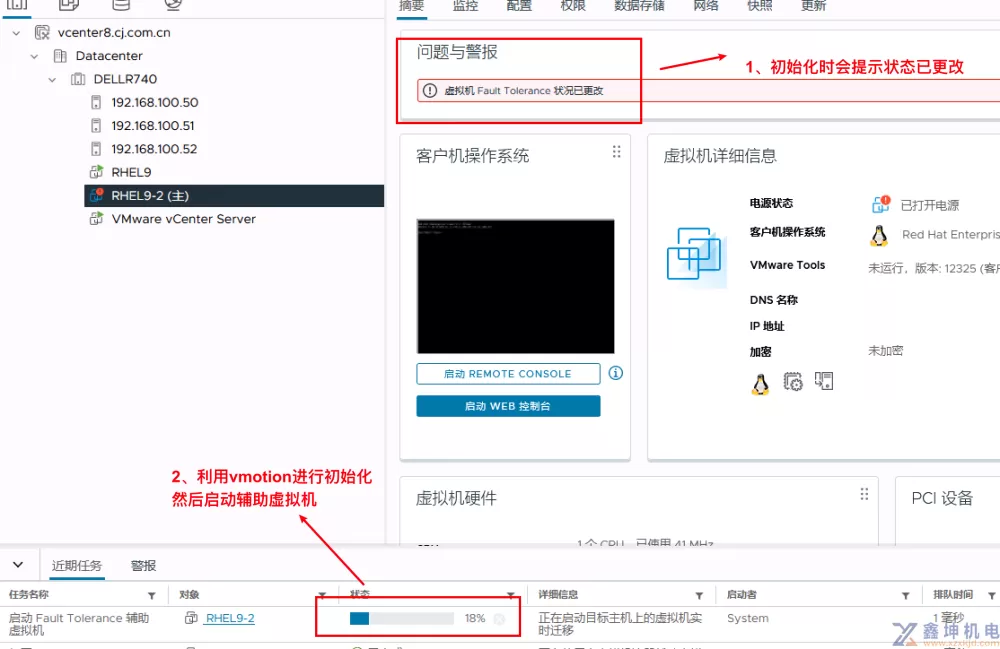1000x649 pixels.
Task: Click the DELLR740 cluster icon
Action: (78, 79)
